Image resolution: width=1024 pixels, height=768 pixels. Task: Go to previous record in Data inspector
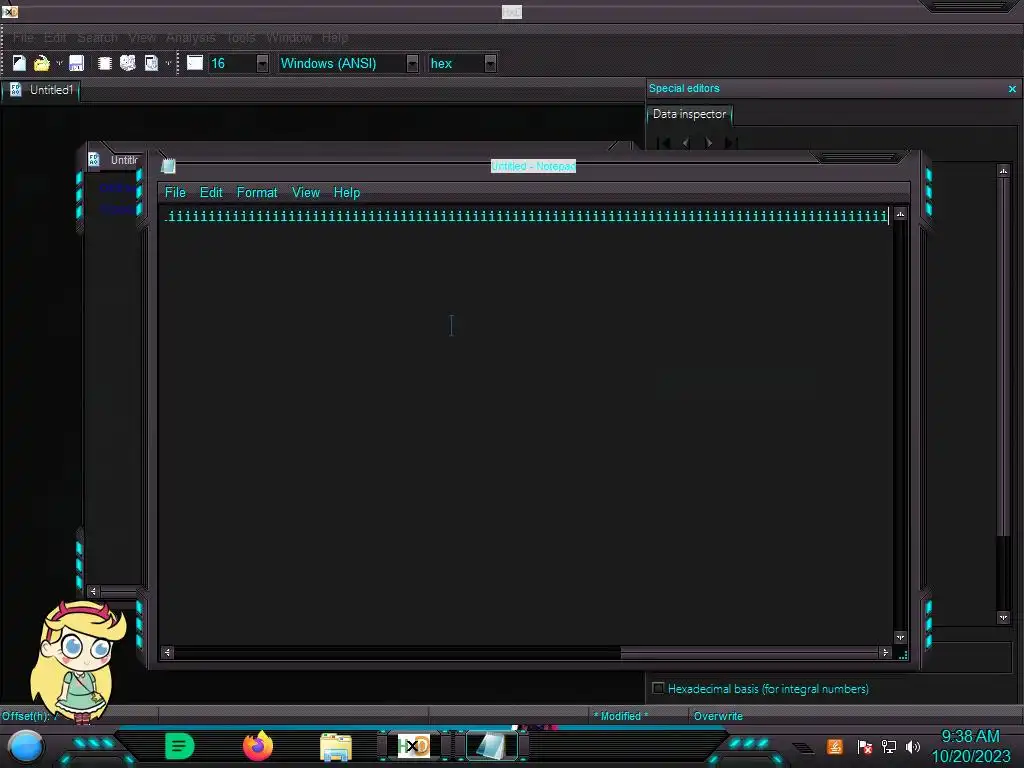[686, 142]
